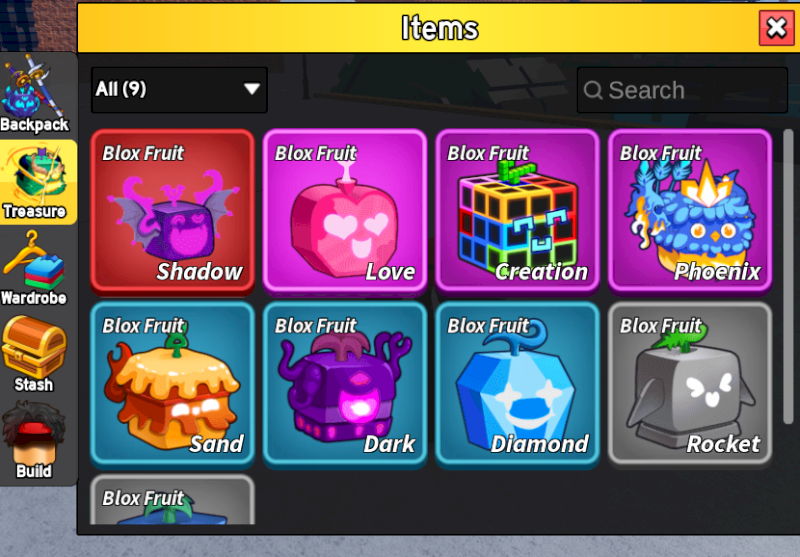Open the Stash chest icon
The width and height of the screenshot is (800, 557).
pos(35,355)
